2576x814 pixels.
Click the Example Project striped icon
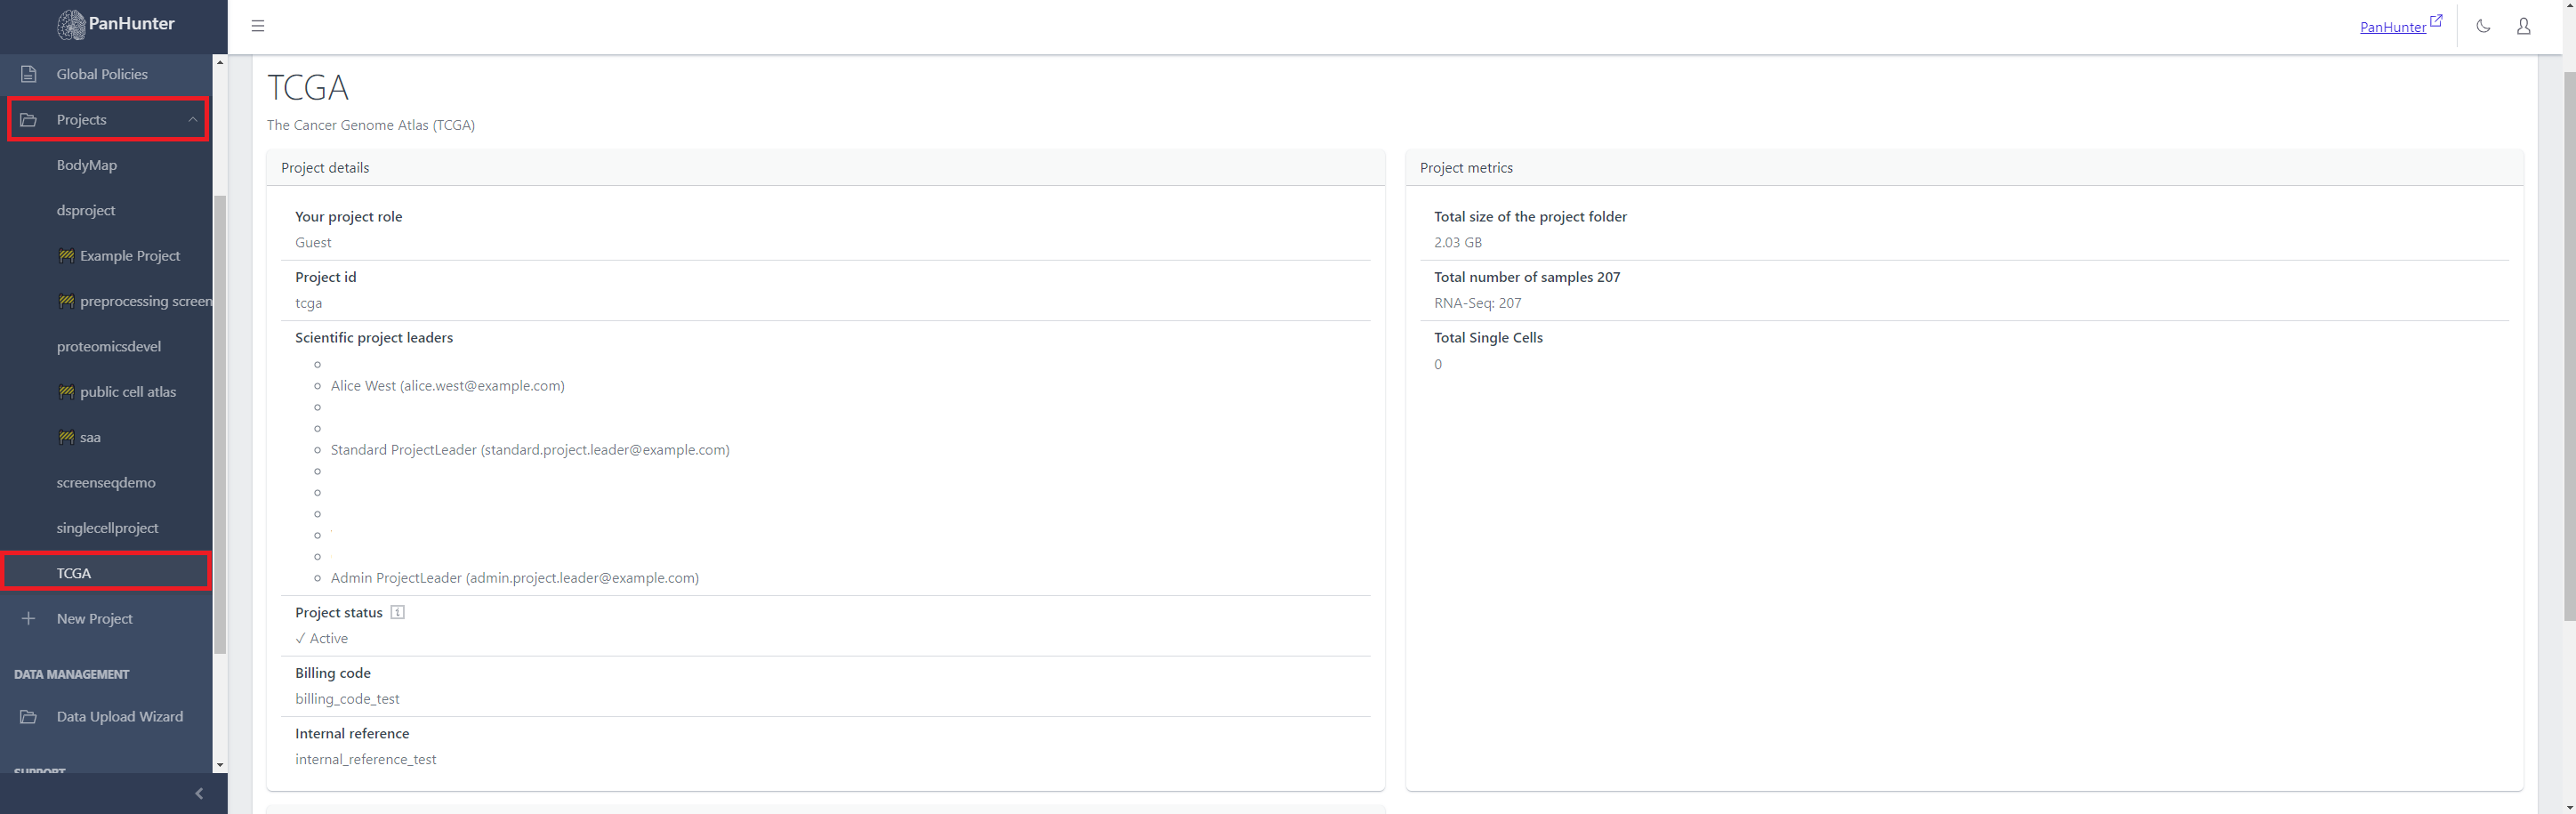(66, 256)
